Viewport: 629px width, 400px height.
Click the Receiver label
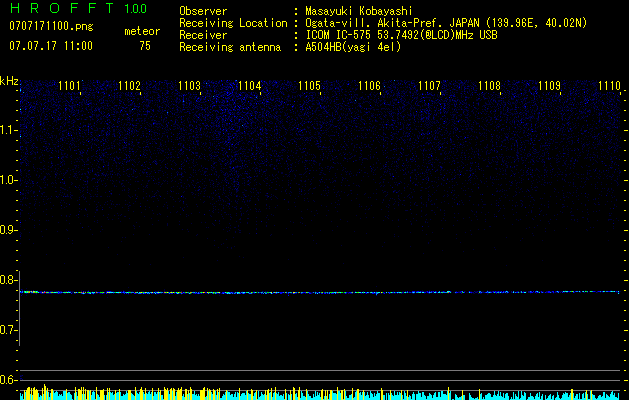[x=203, y=35]
